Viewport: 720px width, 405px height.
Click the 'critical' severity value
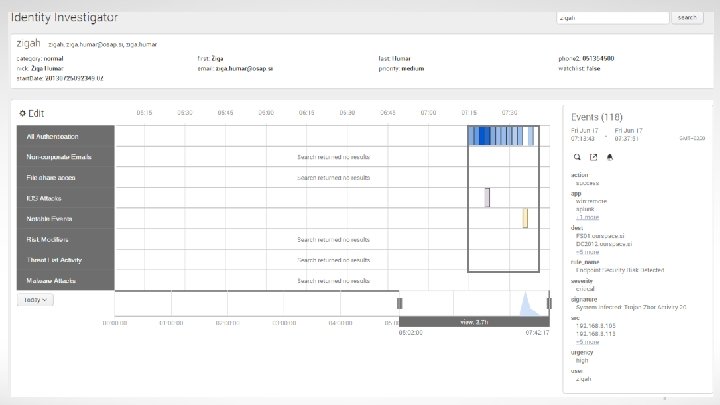tap(585, 289)
